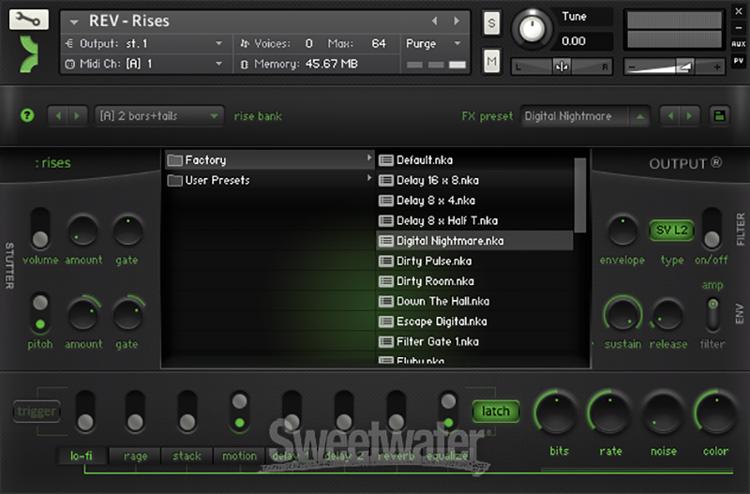Open the rise bank dropdown
The image size is (750, 494).
pos(159,116)
